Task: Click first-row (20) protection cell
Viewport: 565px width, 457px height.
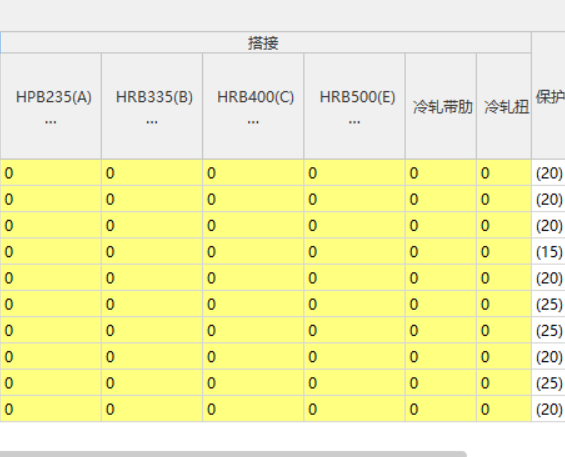Action: click(x=548, y=173)
